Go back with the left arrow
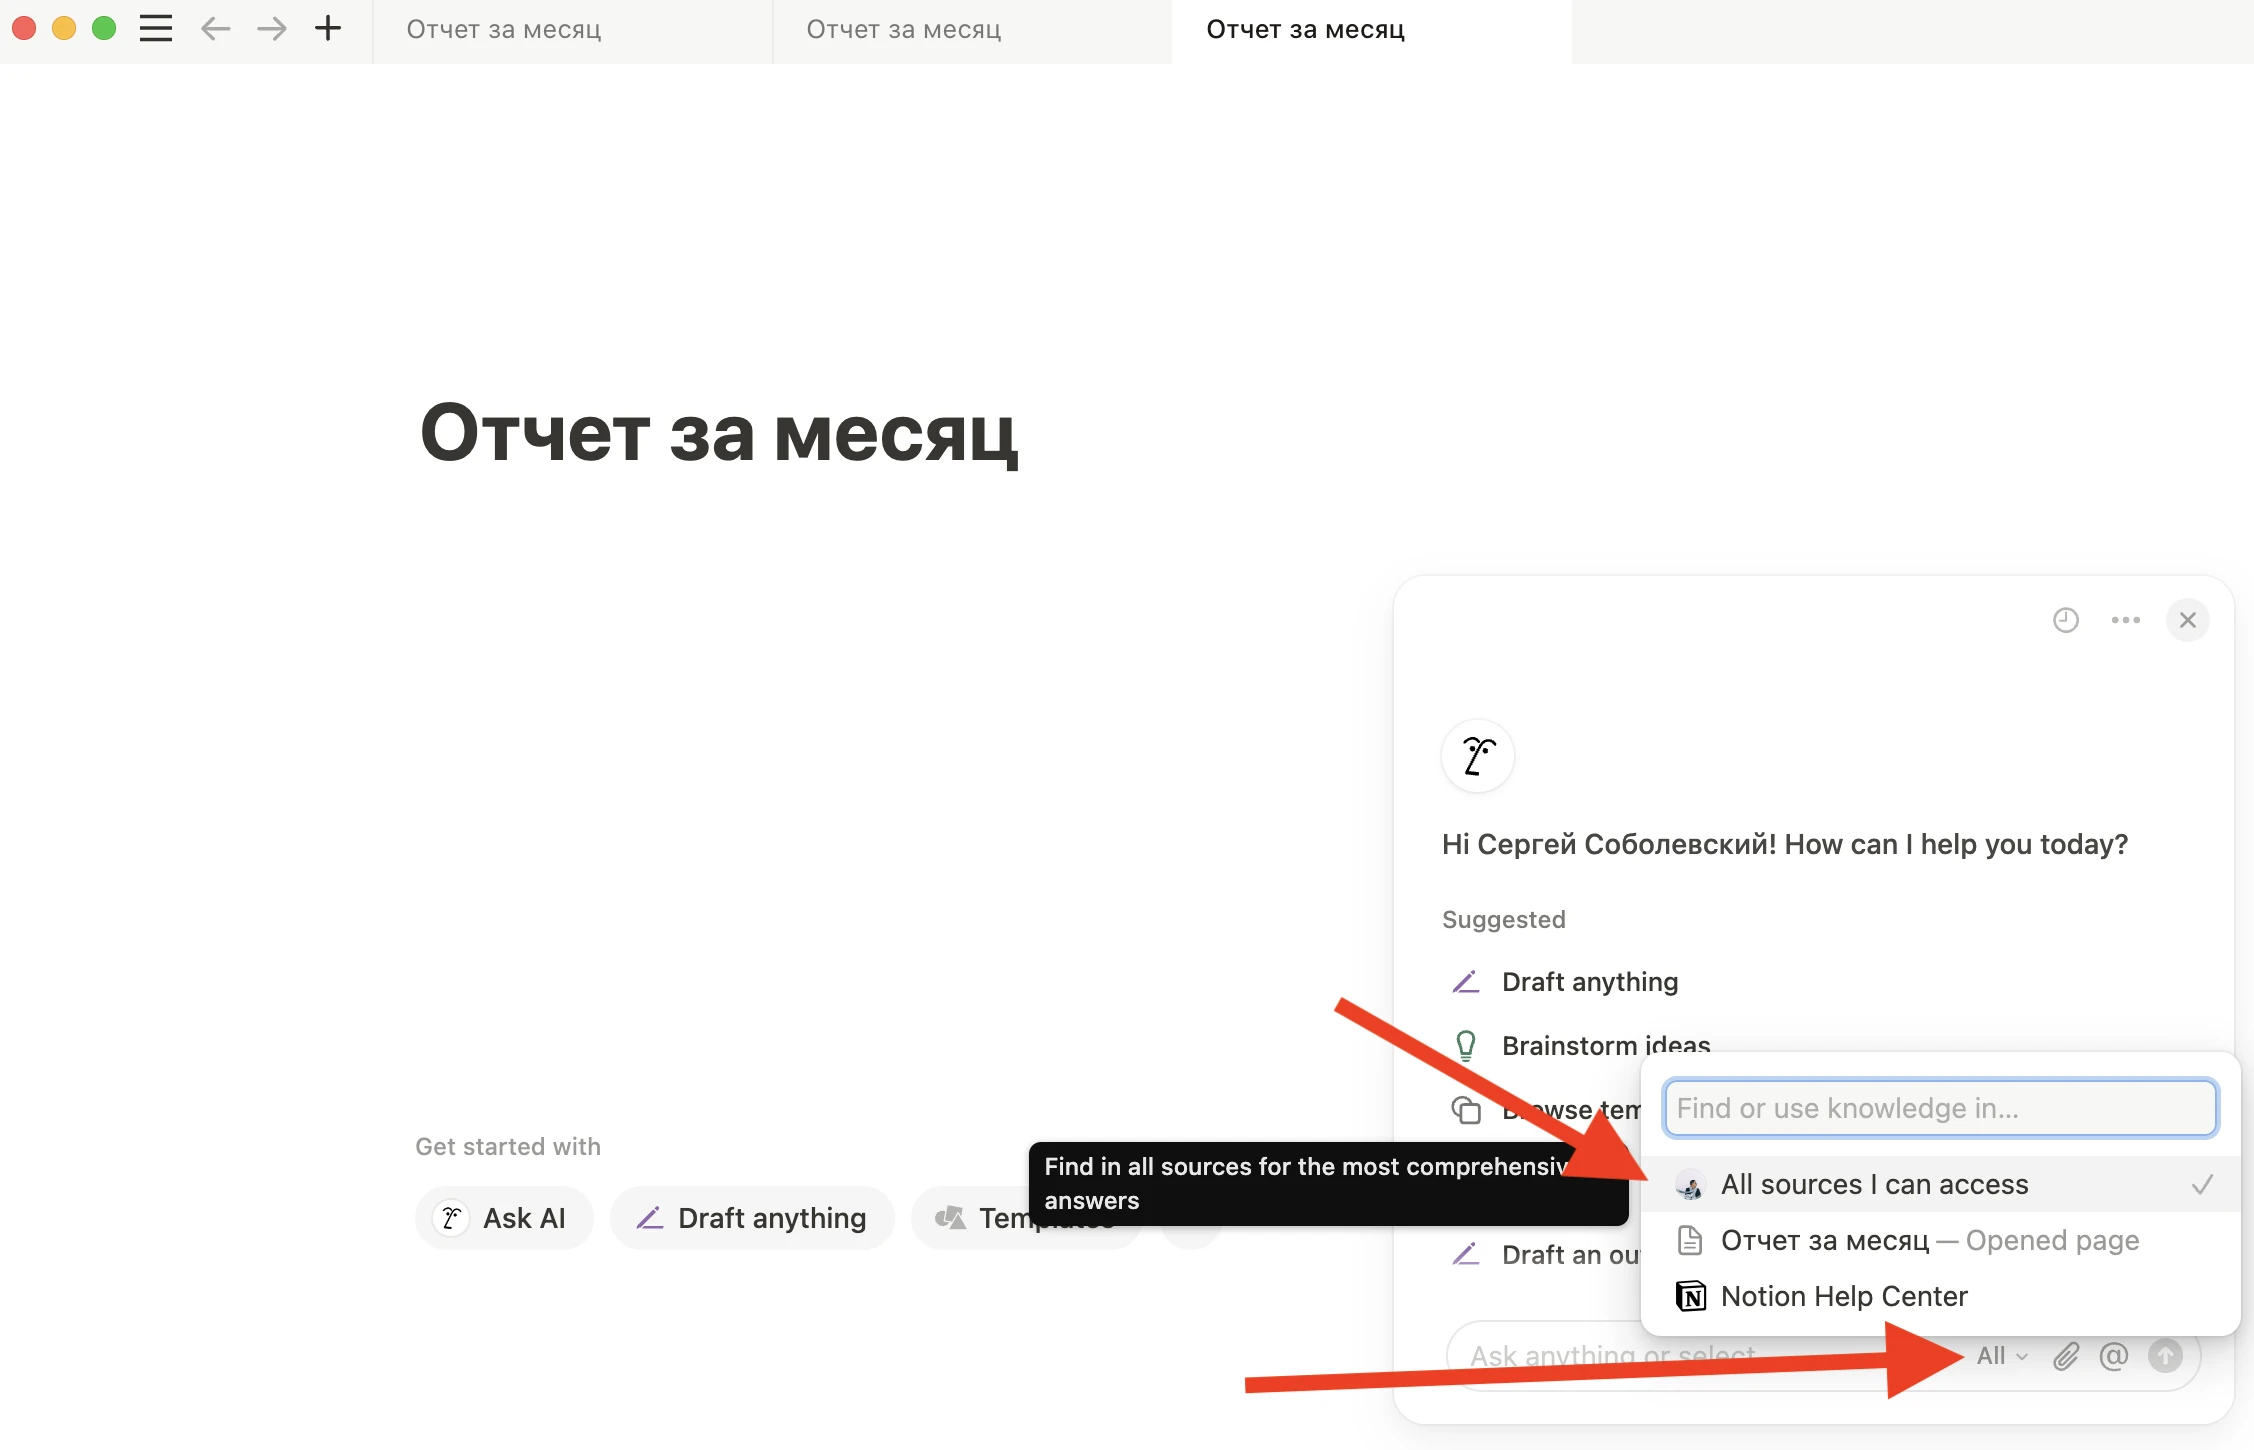2254x1450 pixels. [x=215, y=29]
